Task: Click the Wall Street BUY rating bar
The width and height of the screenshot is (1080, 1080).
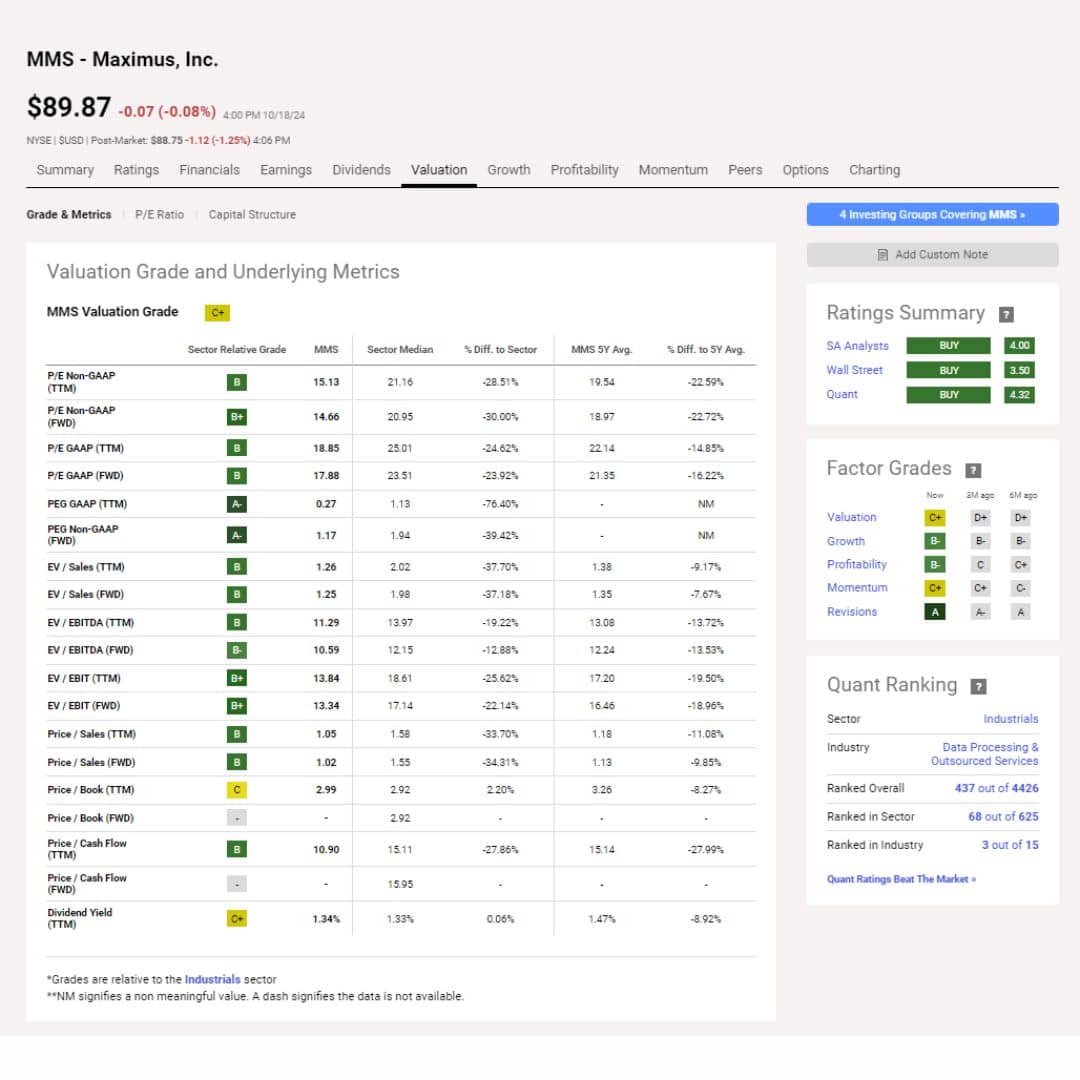Action: tap(948, 371)
